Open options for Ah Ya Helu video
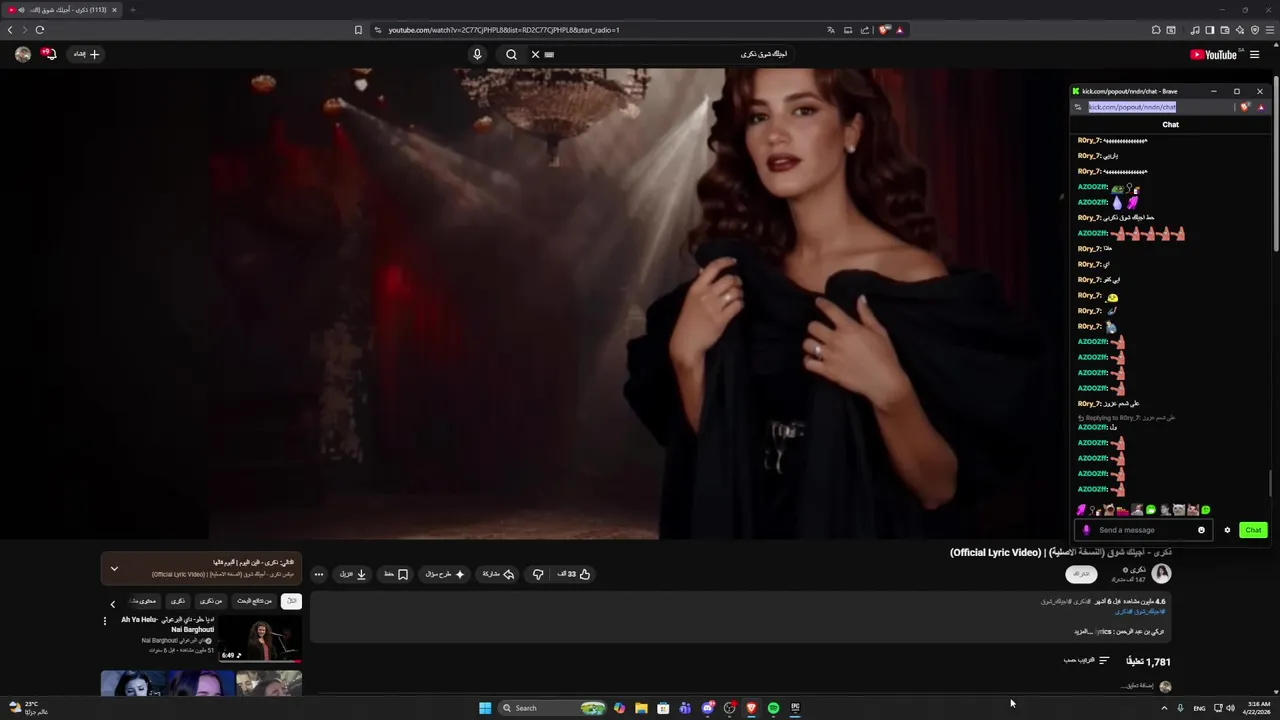 click(105, 621)
